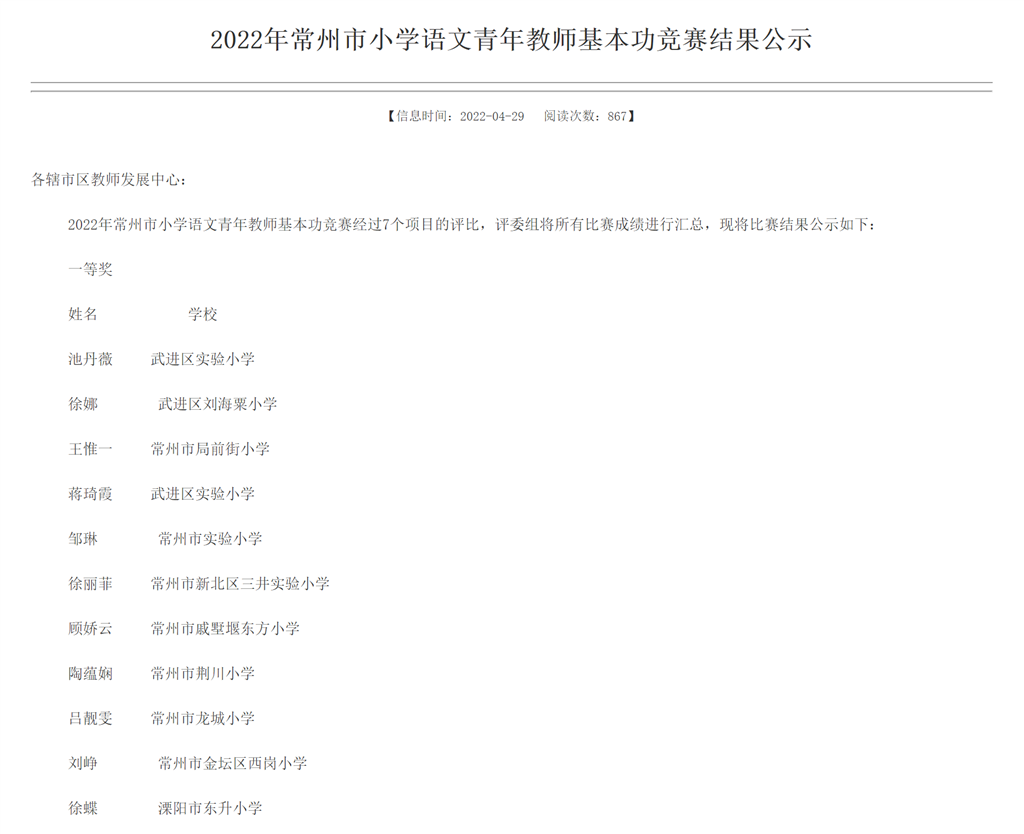Click 常州市局前街小学 school text
The width and height of the screenshot is (1024, 834).
click(x=210, y=450)
